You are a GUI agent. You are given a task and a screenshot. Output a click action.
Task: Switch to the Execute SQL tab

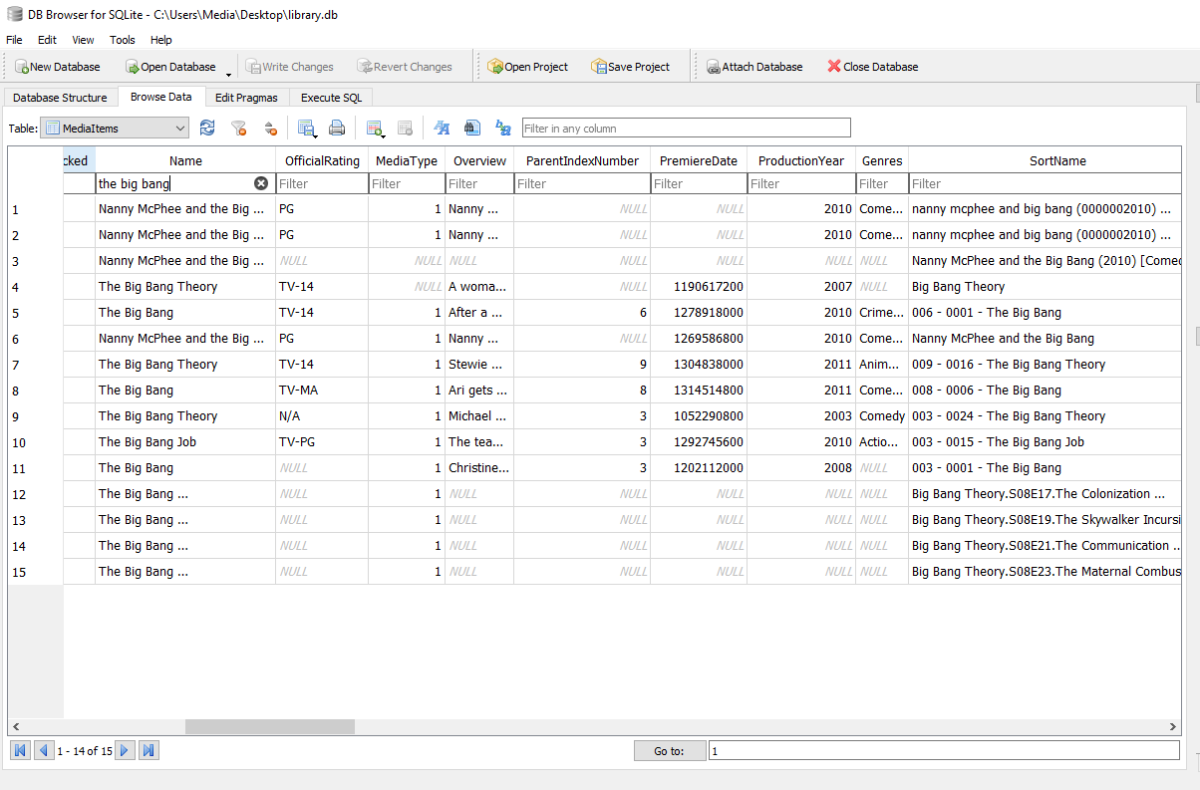(x=331, y=98)
